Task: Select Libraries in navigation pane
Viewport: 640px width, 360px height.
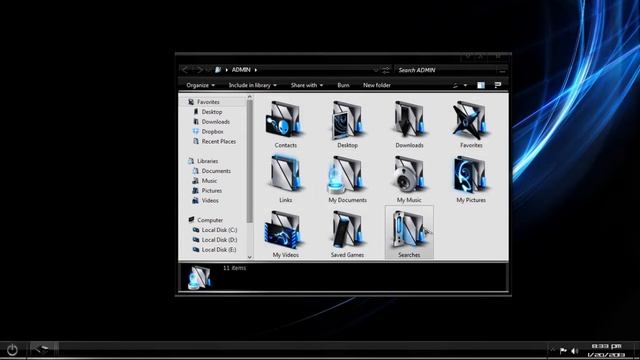Action: (x=203, y=161)
